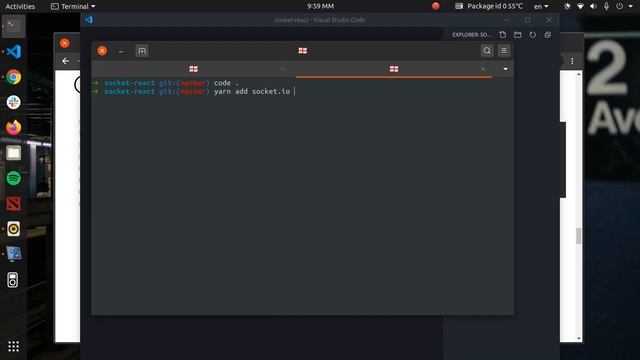Click New Folder icon in VS Code Explorer
640x360 pixels.
tap(518, 35)
